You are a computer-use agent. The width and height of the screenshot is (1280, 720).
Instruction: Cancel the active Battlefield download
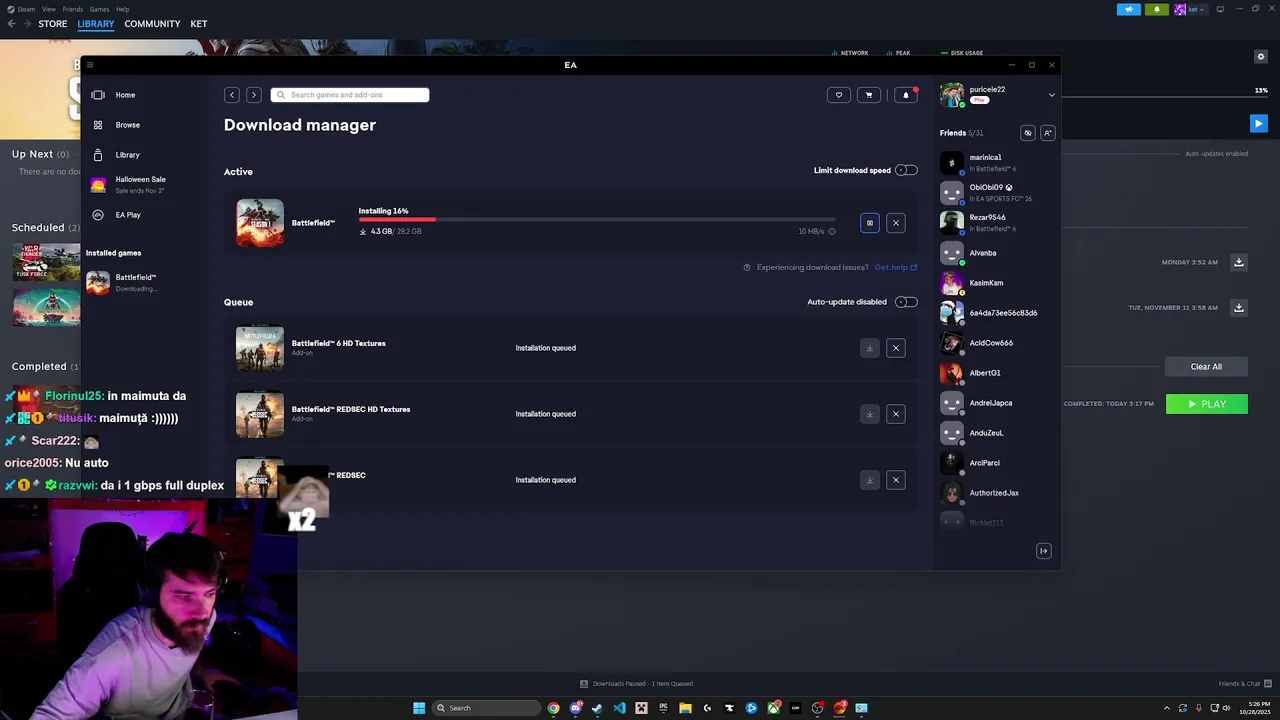[896, 223]
